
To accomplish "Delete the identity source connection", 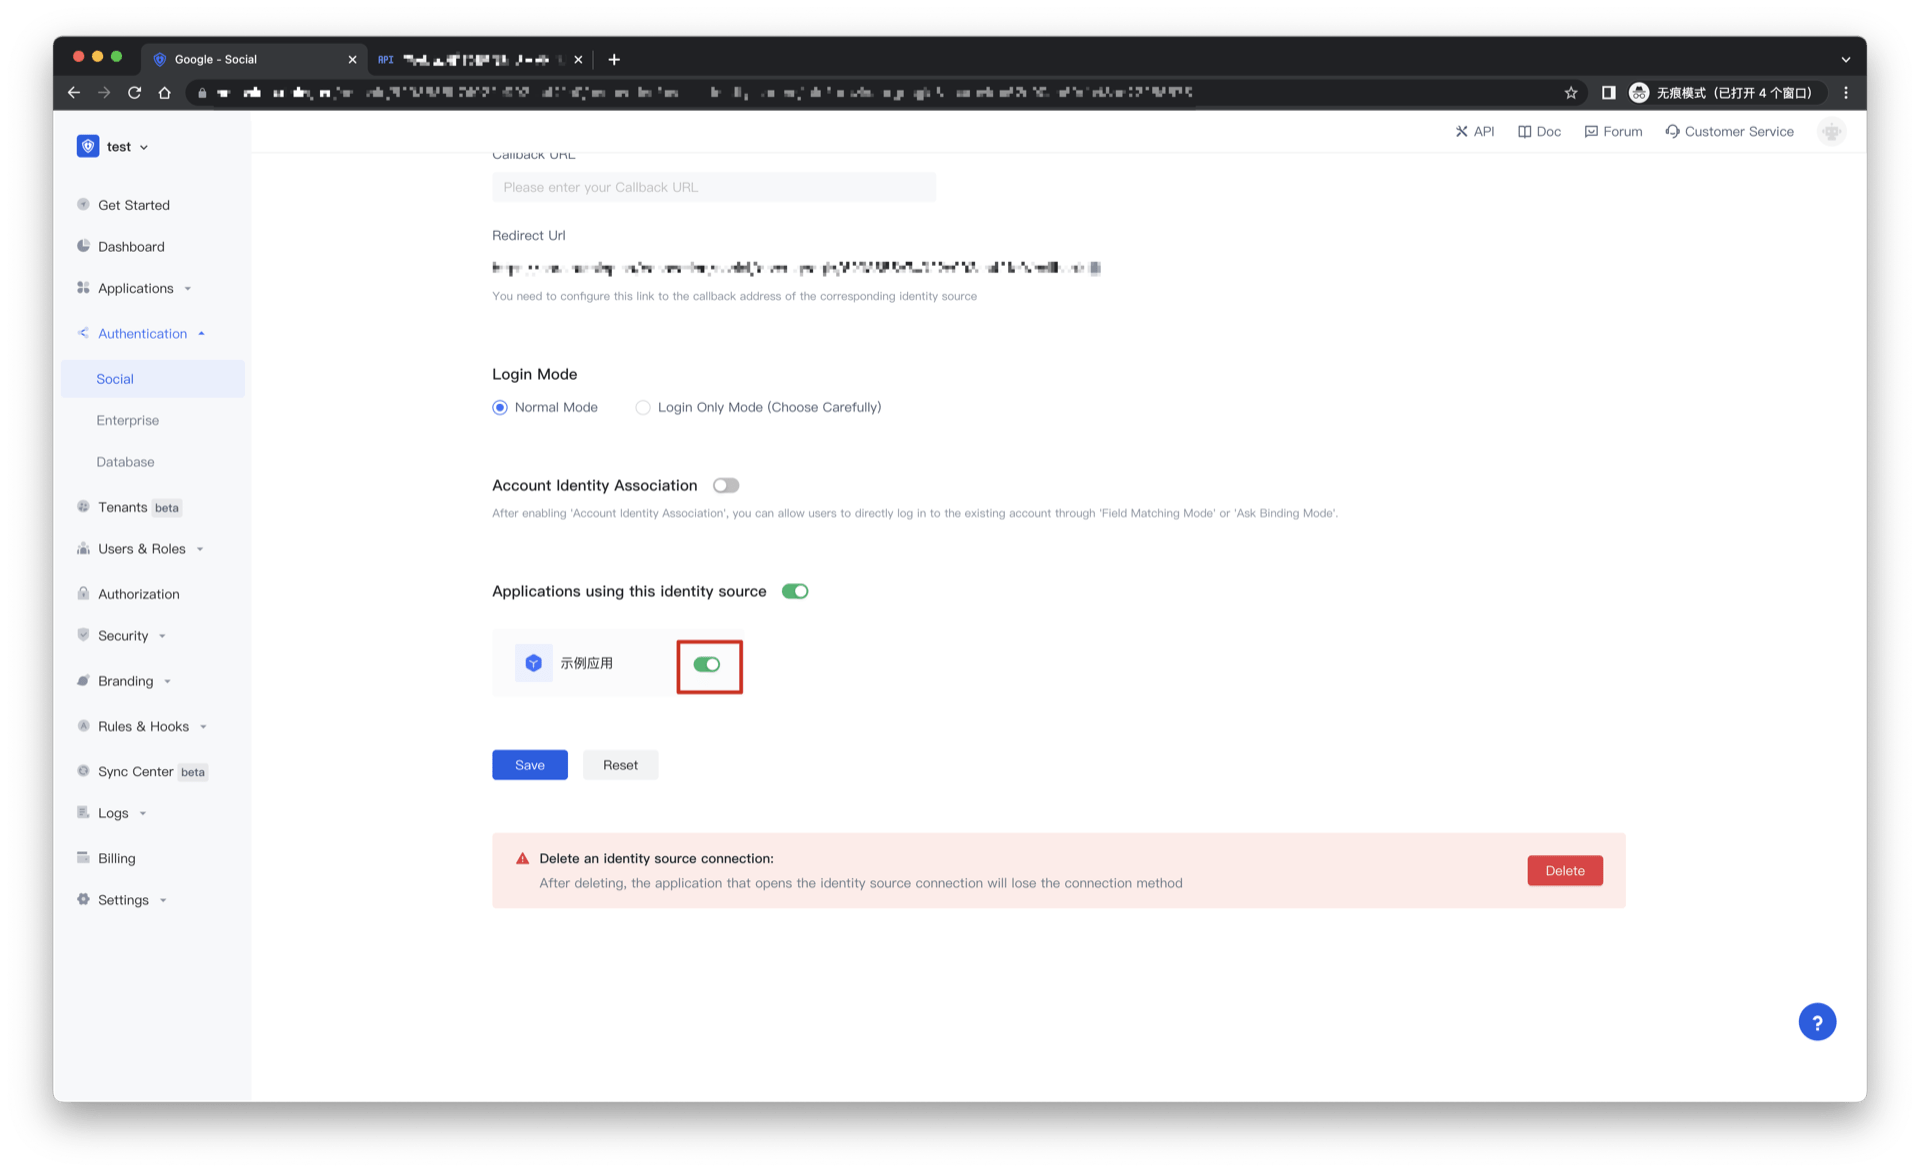I will (1564, 870).
